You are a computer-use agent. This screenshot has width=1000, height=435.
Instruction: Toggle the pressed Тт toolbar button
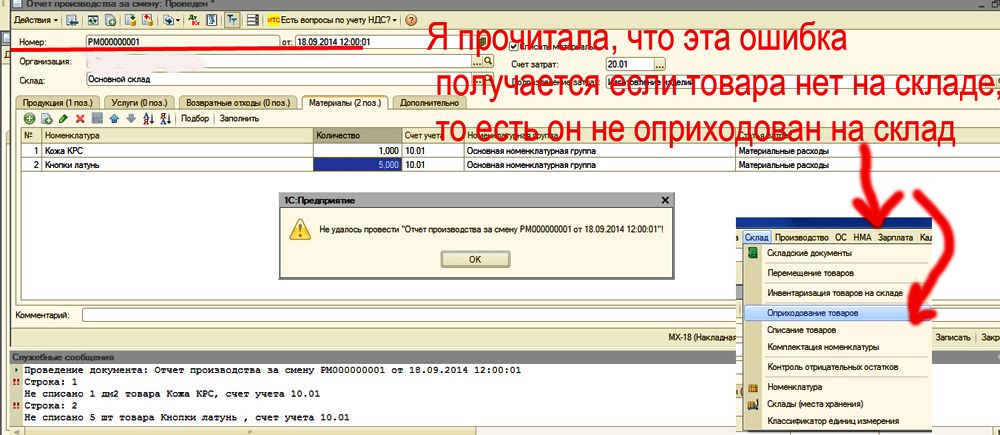[x=232, y=20]
